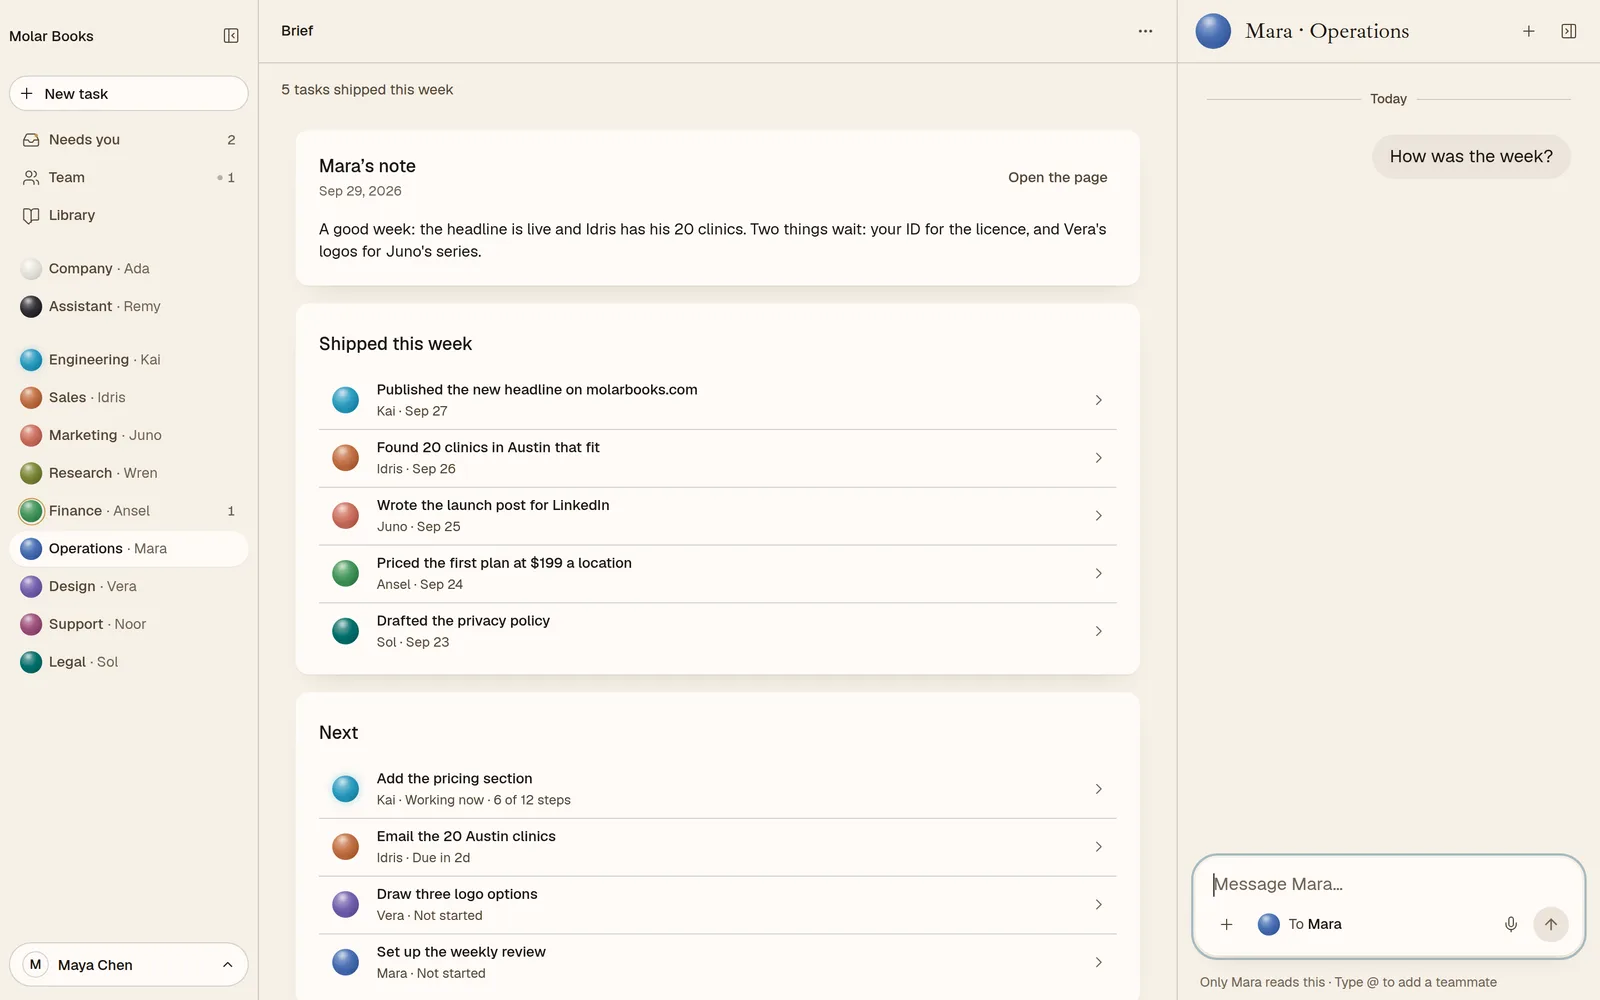This screenshot has width=1600, height=1000.
Task: Expand Wrote the launch post chevron
Action: point(1098,516)
